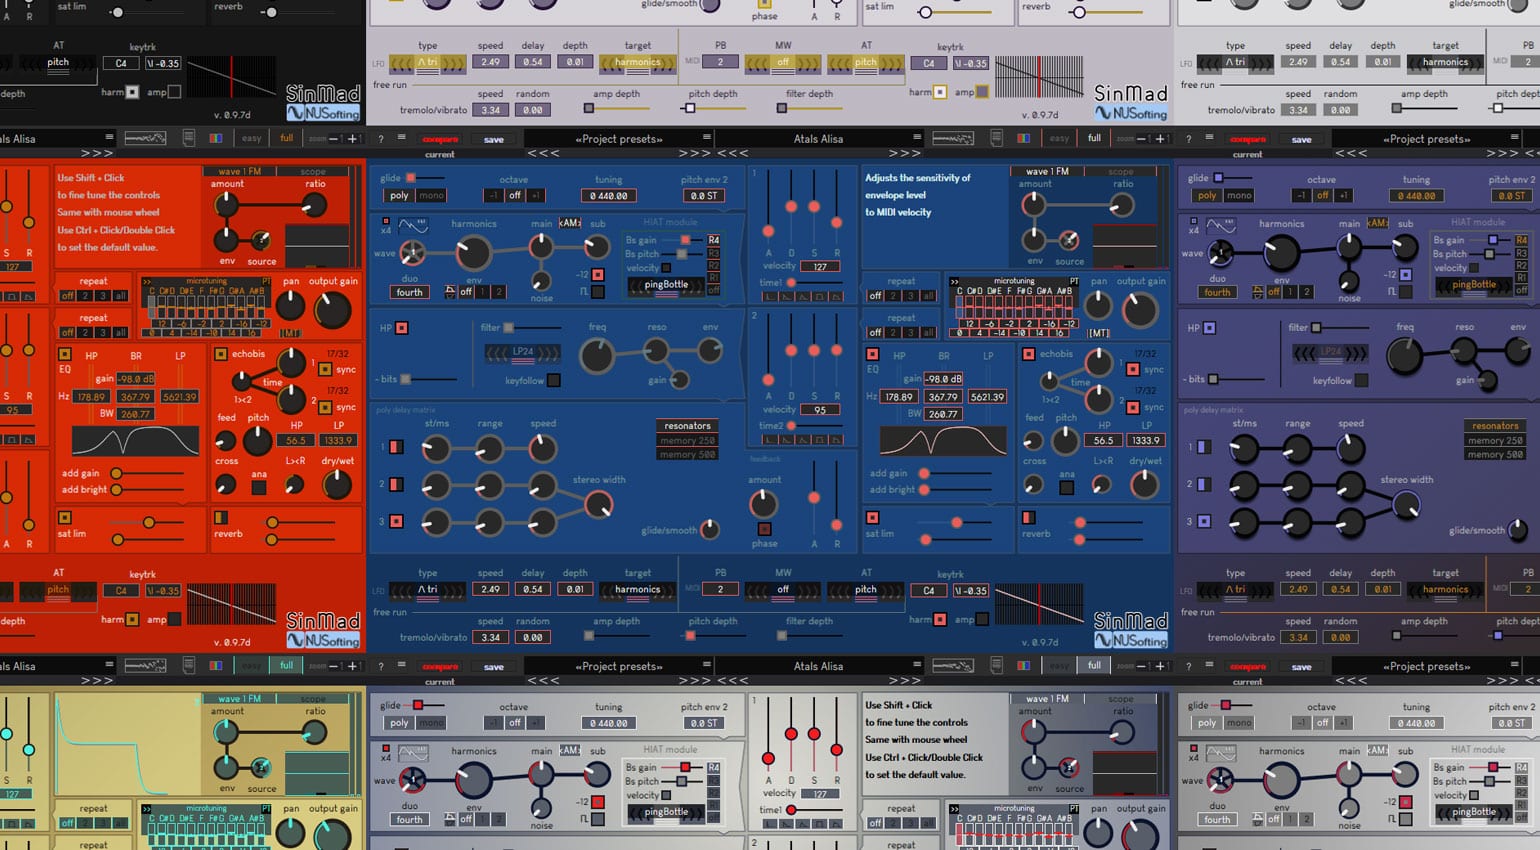Select the "memory 250" tab in blue window
The image size is (1540, 850).
point(687,440)
